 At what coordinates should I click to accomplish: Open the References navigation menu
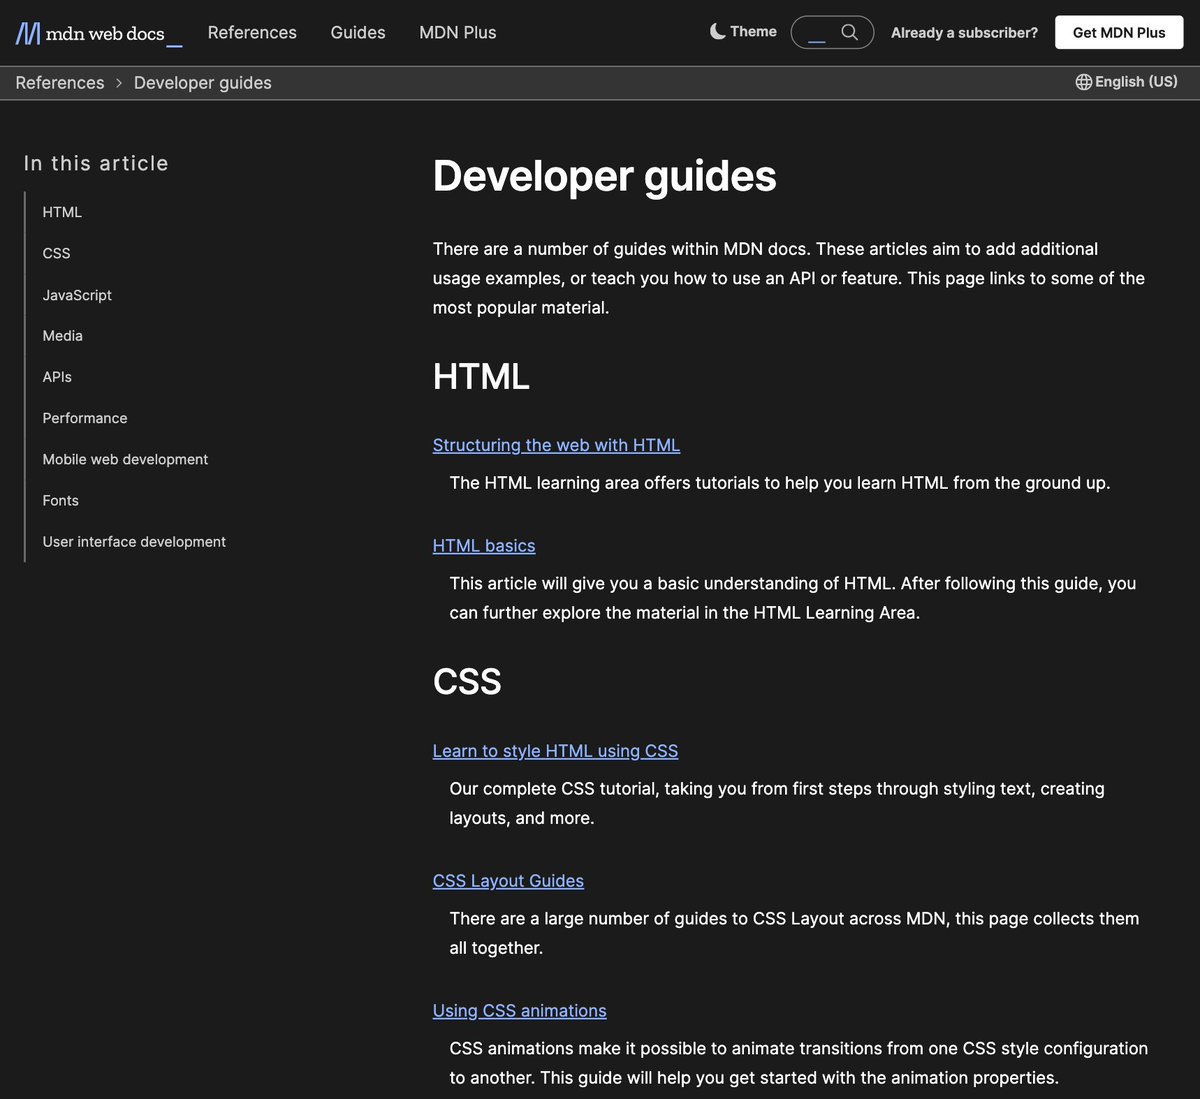pos(252,33)
